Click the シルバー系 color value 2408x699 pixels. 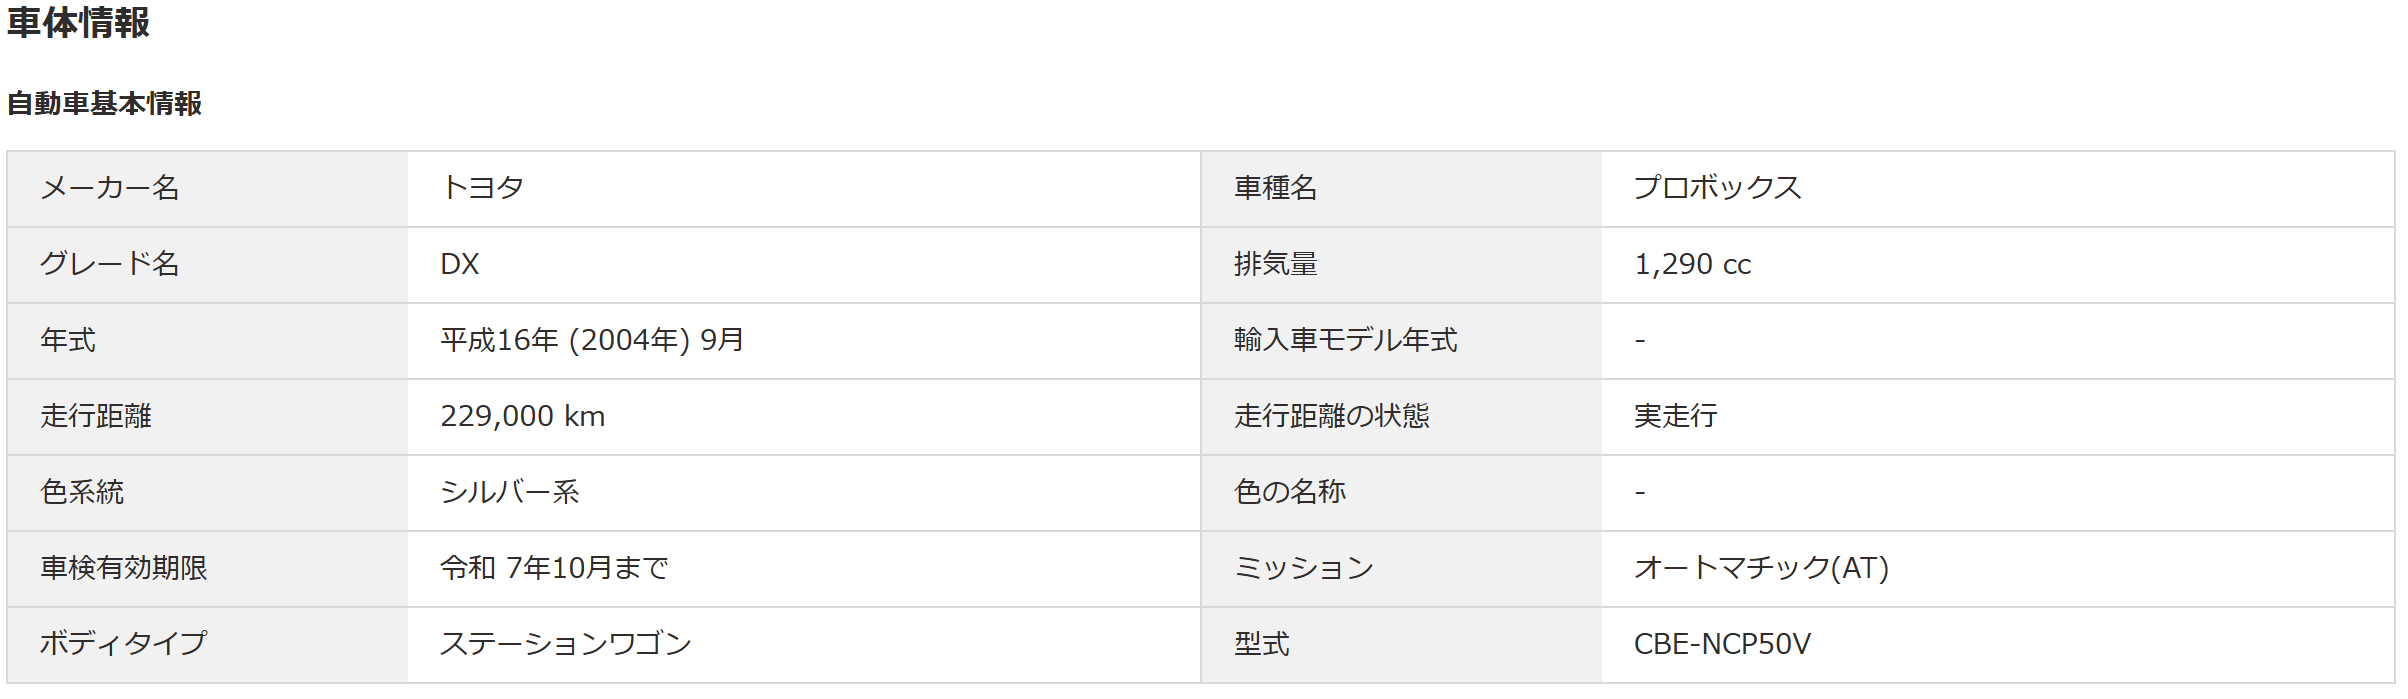pos(510,492)
